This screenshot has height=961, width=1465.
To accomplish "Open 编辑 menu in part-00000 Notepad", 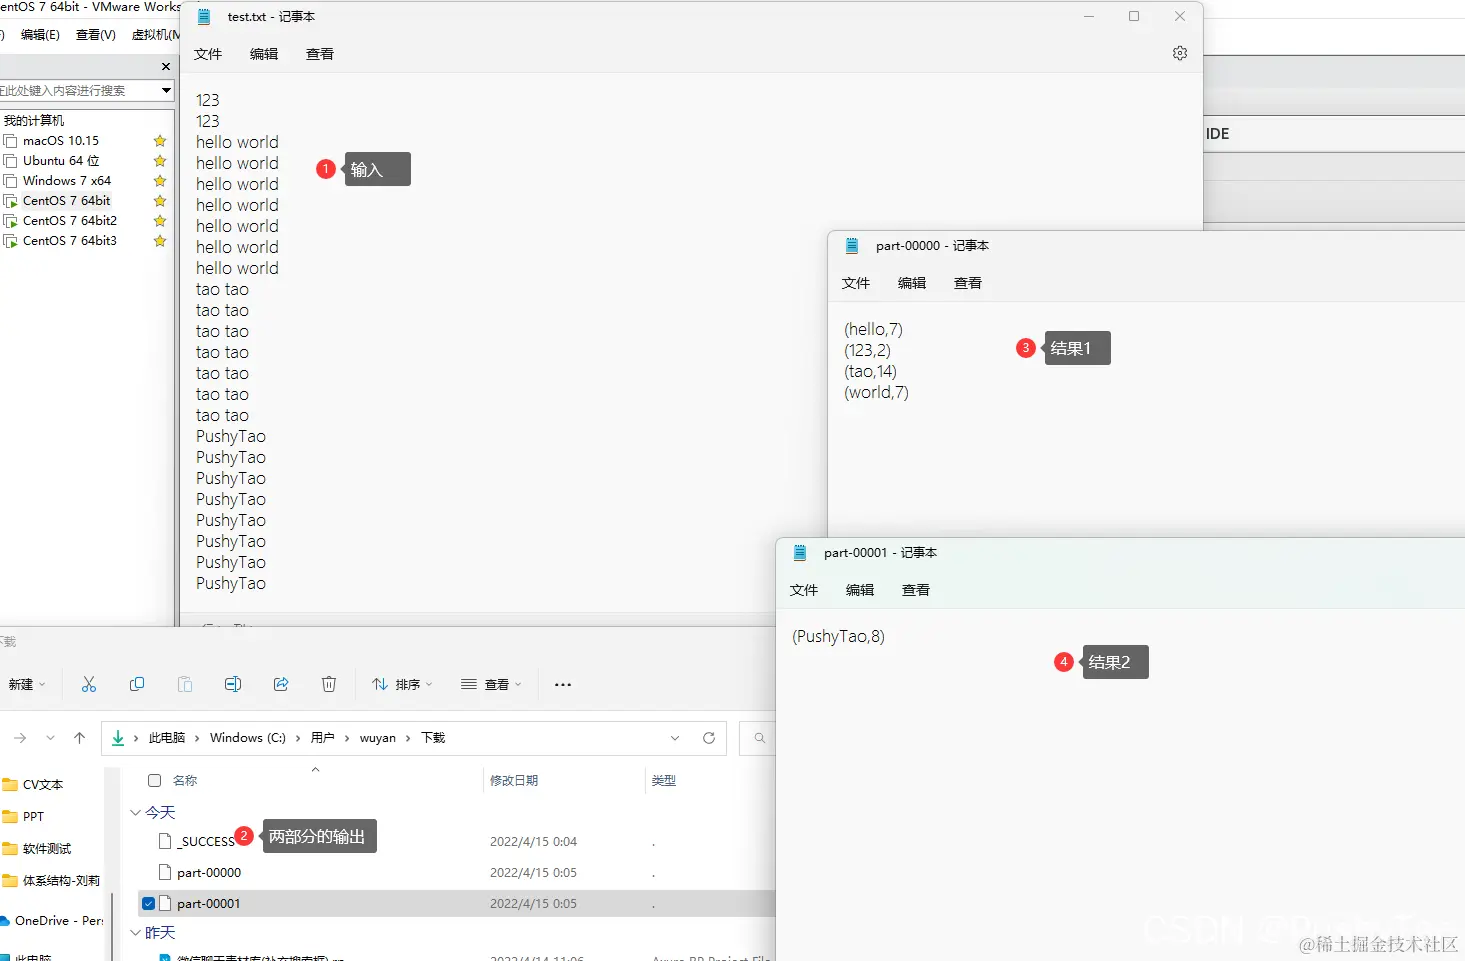I will click(912, 283).
